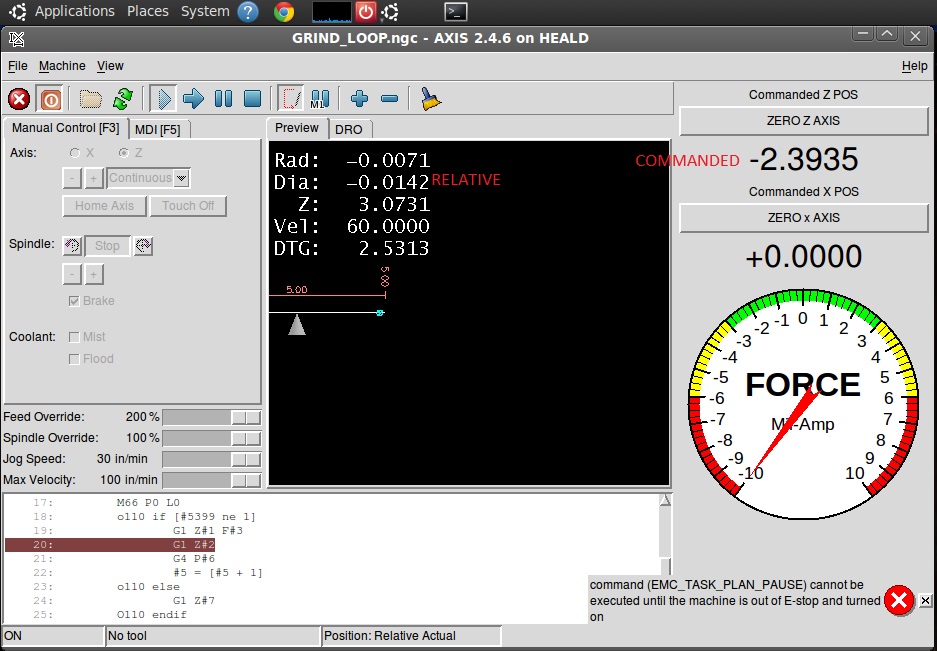Select Z axis radio button
The image size is (937, 651).
pyautogui.click(x=124, y=153)
